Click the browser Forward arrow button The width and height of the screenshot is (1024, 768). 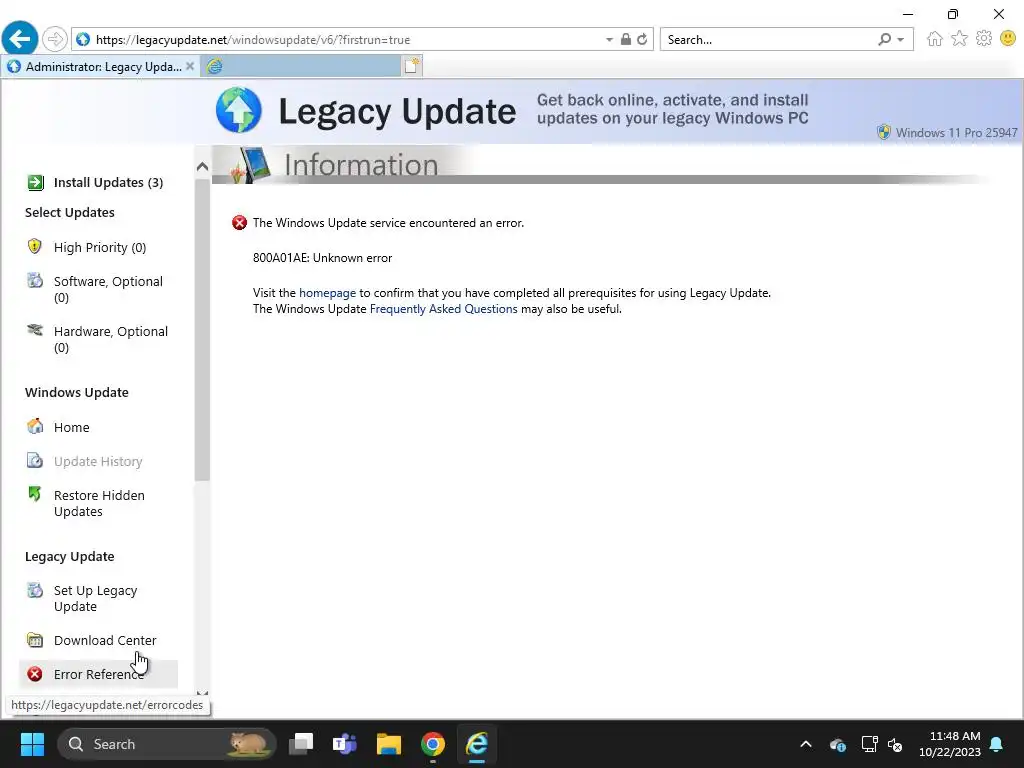[55, 39]
